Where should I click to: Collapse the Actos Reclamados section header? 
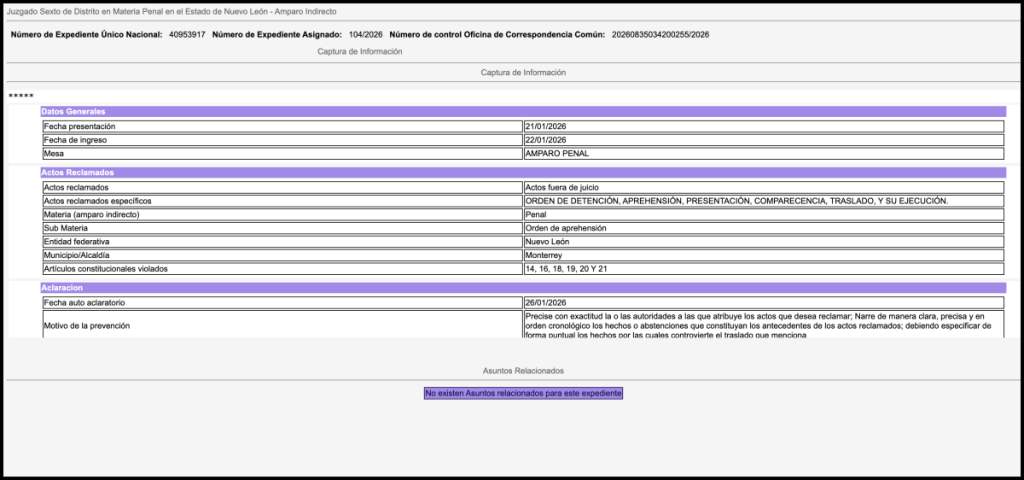523,173
